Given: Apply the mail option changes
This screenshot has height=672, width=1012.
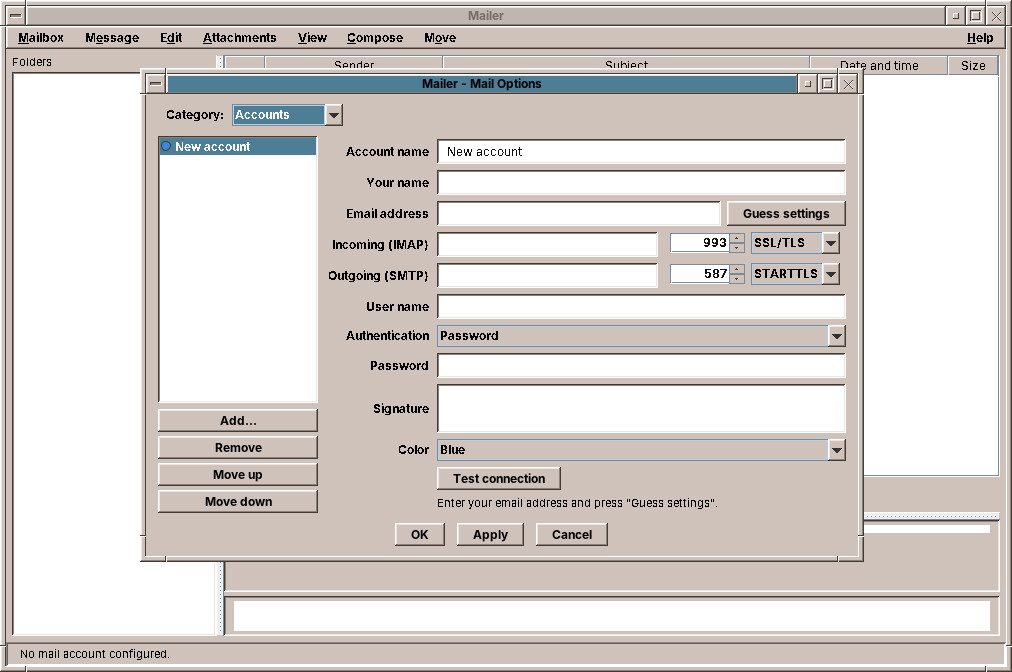Looking at the screenshot, I should pos(490,535).
